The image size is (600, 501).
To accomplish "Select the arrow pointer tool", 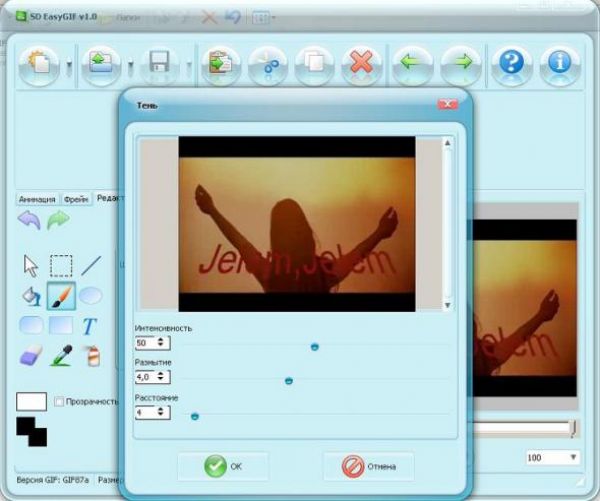I will [31, 265].
